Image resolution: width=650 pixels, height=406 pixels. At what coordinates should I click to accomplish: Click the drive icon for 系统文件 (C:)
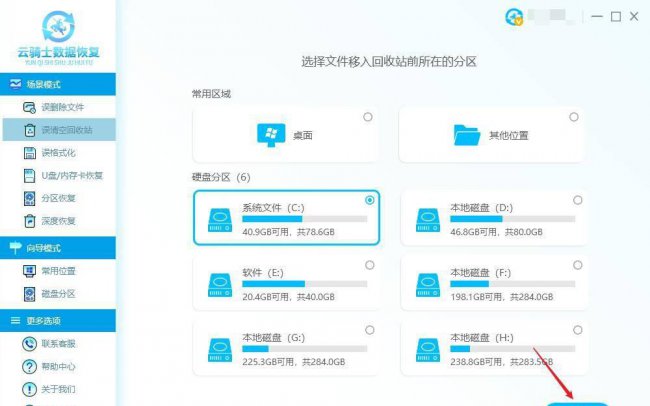220,220
